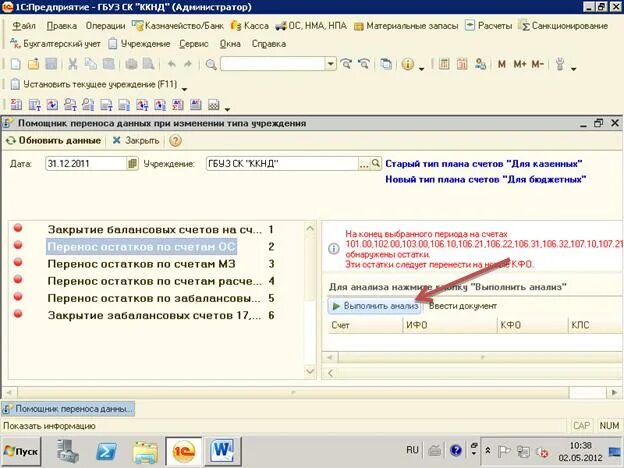Open calendar picker beside date field

(x=132, y=164)
